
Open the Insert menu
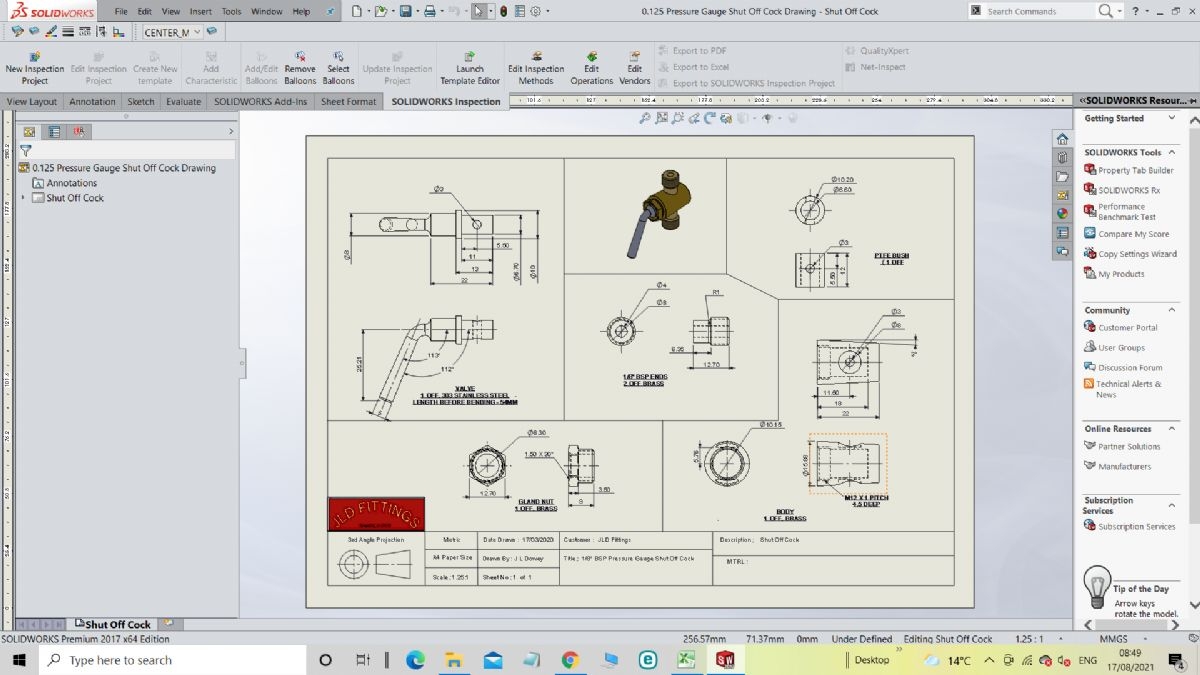(201, 11)
